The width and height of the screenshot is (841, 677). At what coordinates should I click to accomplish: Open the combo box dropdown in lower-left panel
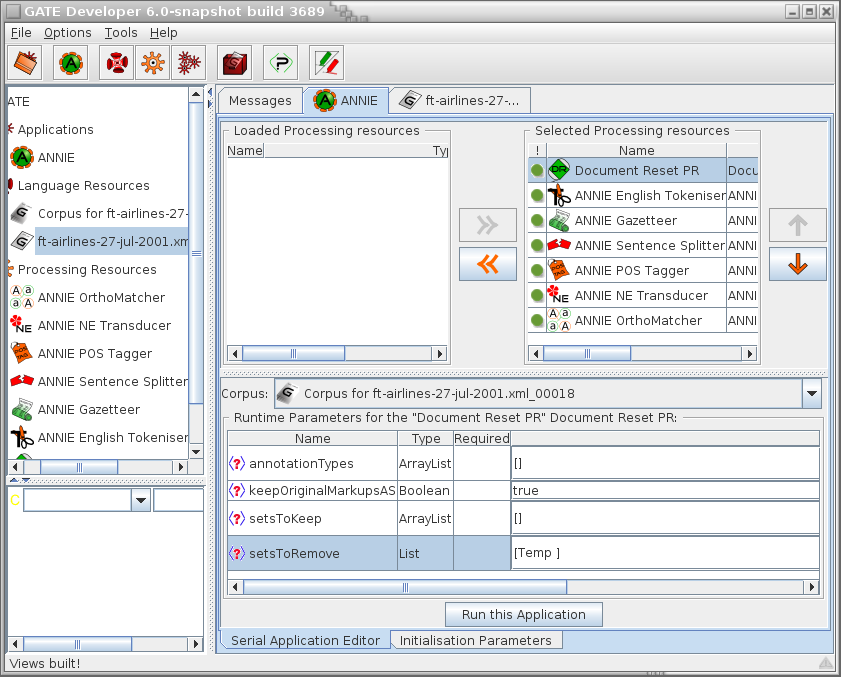[x=141, y=501]
